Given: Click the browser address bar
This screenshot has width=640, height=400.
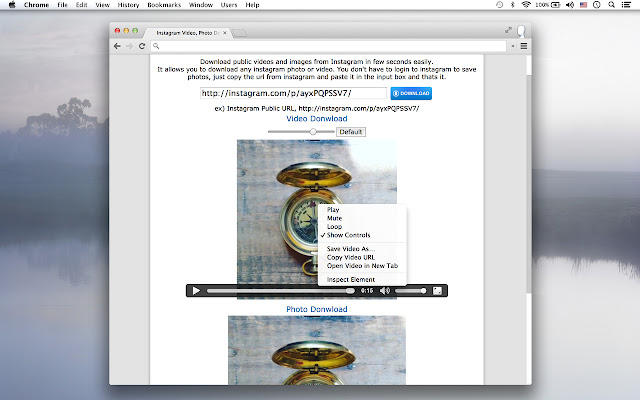Looking at the screenshot, I should [329, 46].
